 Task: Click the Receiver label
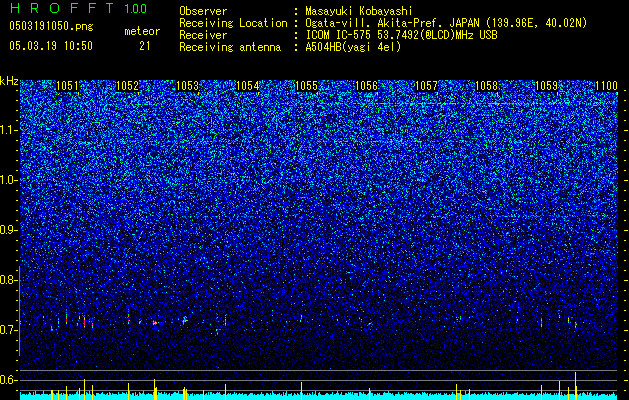(x=203, y=35)
